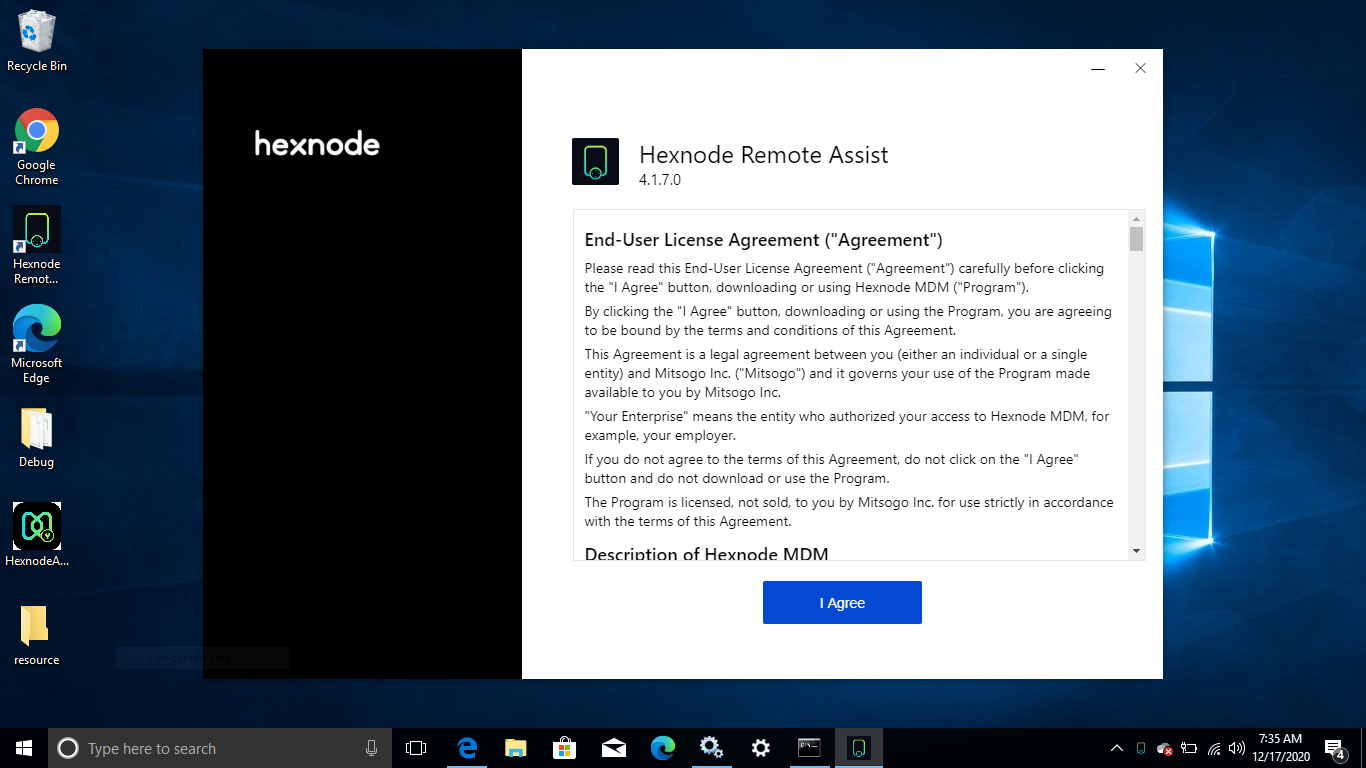Click the "Hexnode Remote Assist" title text
The width and height of the screenshot is (1366, 768).
[x=764, y=154]
